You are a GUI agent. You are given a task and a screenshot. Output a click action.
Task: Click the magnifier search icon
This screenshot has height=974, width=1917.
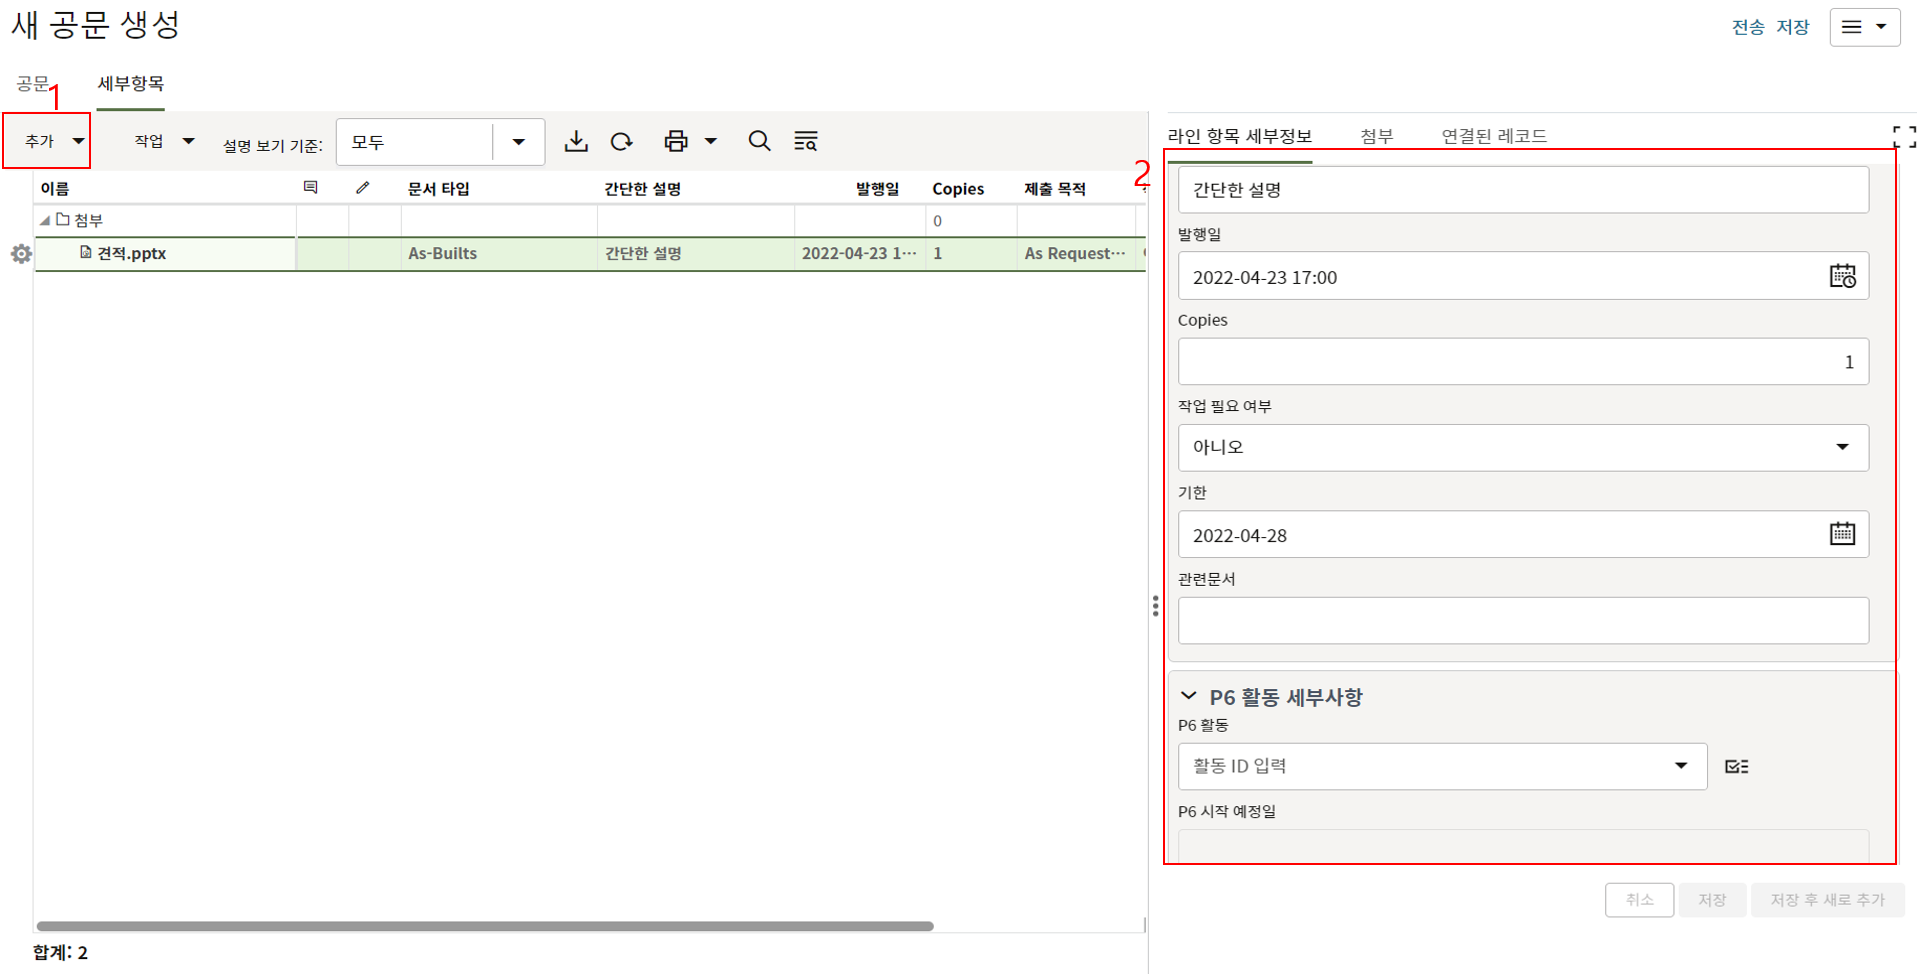759,141
